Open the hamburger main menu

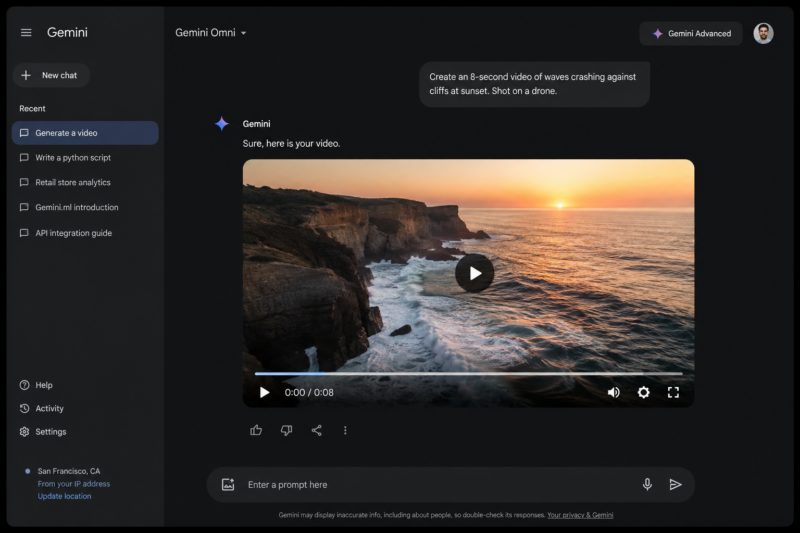pyautogui.click(x=26, y=33)
